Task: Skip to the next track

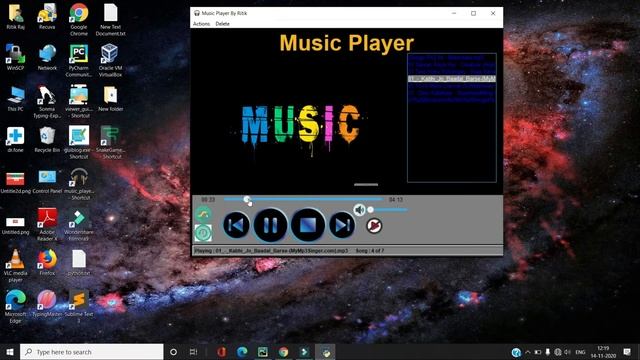Action: 342,225
